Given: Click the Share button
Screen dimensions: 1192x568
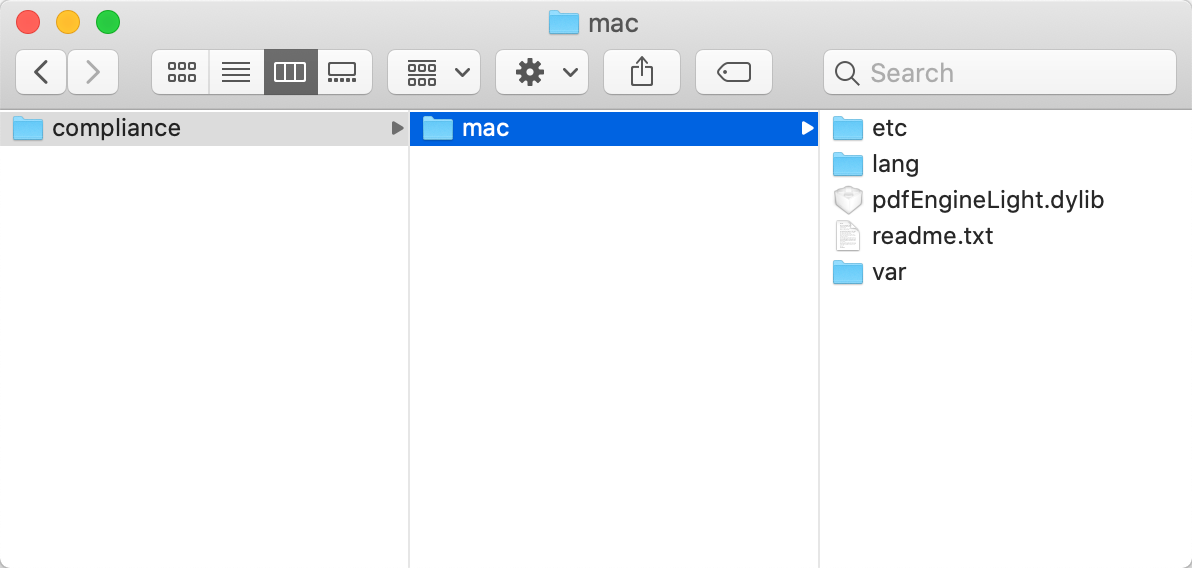Looking at the screenshot, I should point(642,72).
